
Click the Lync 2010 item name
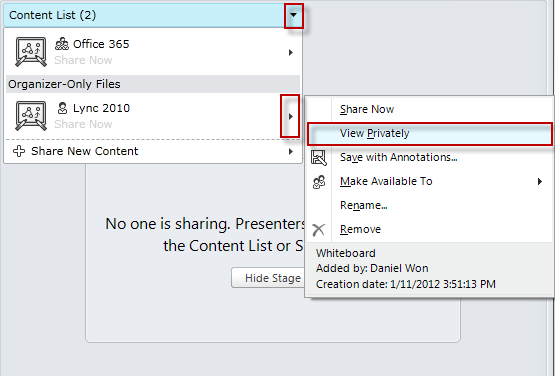[x=102, y=108]
